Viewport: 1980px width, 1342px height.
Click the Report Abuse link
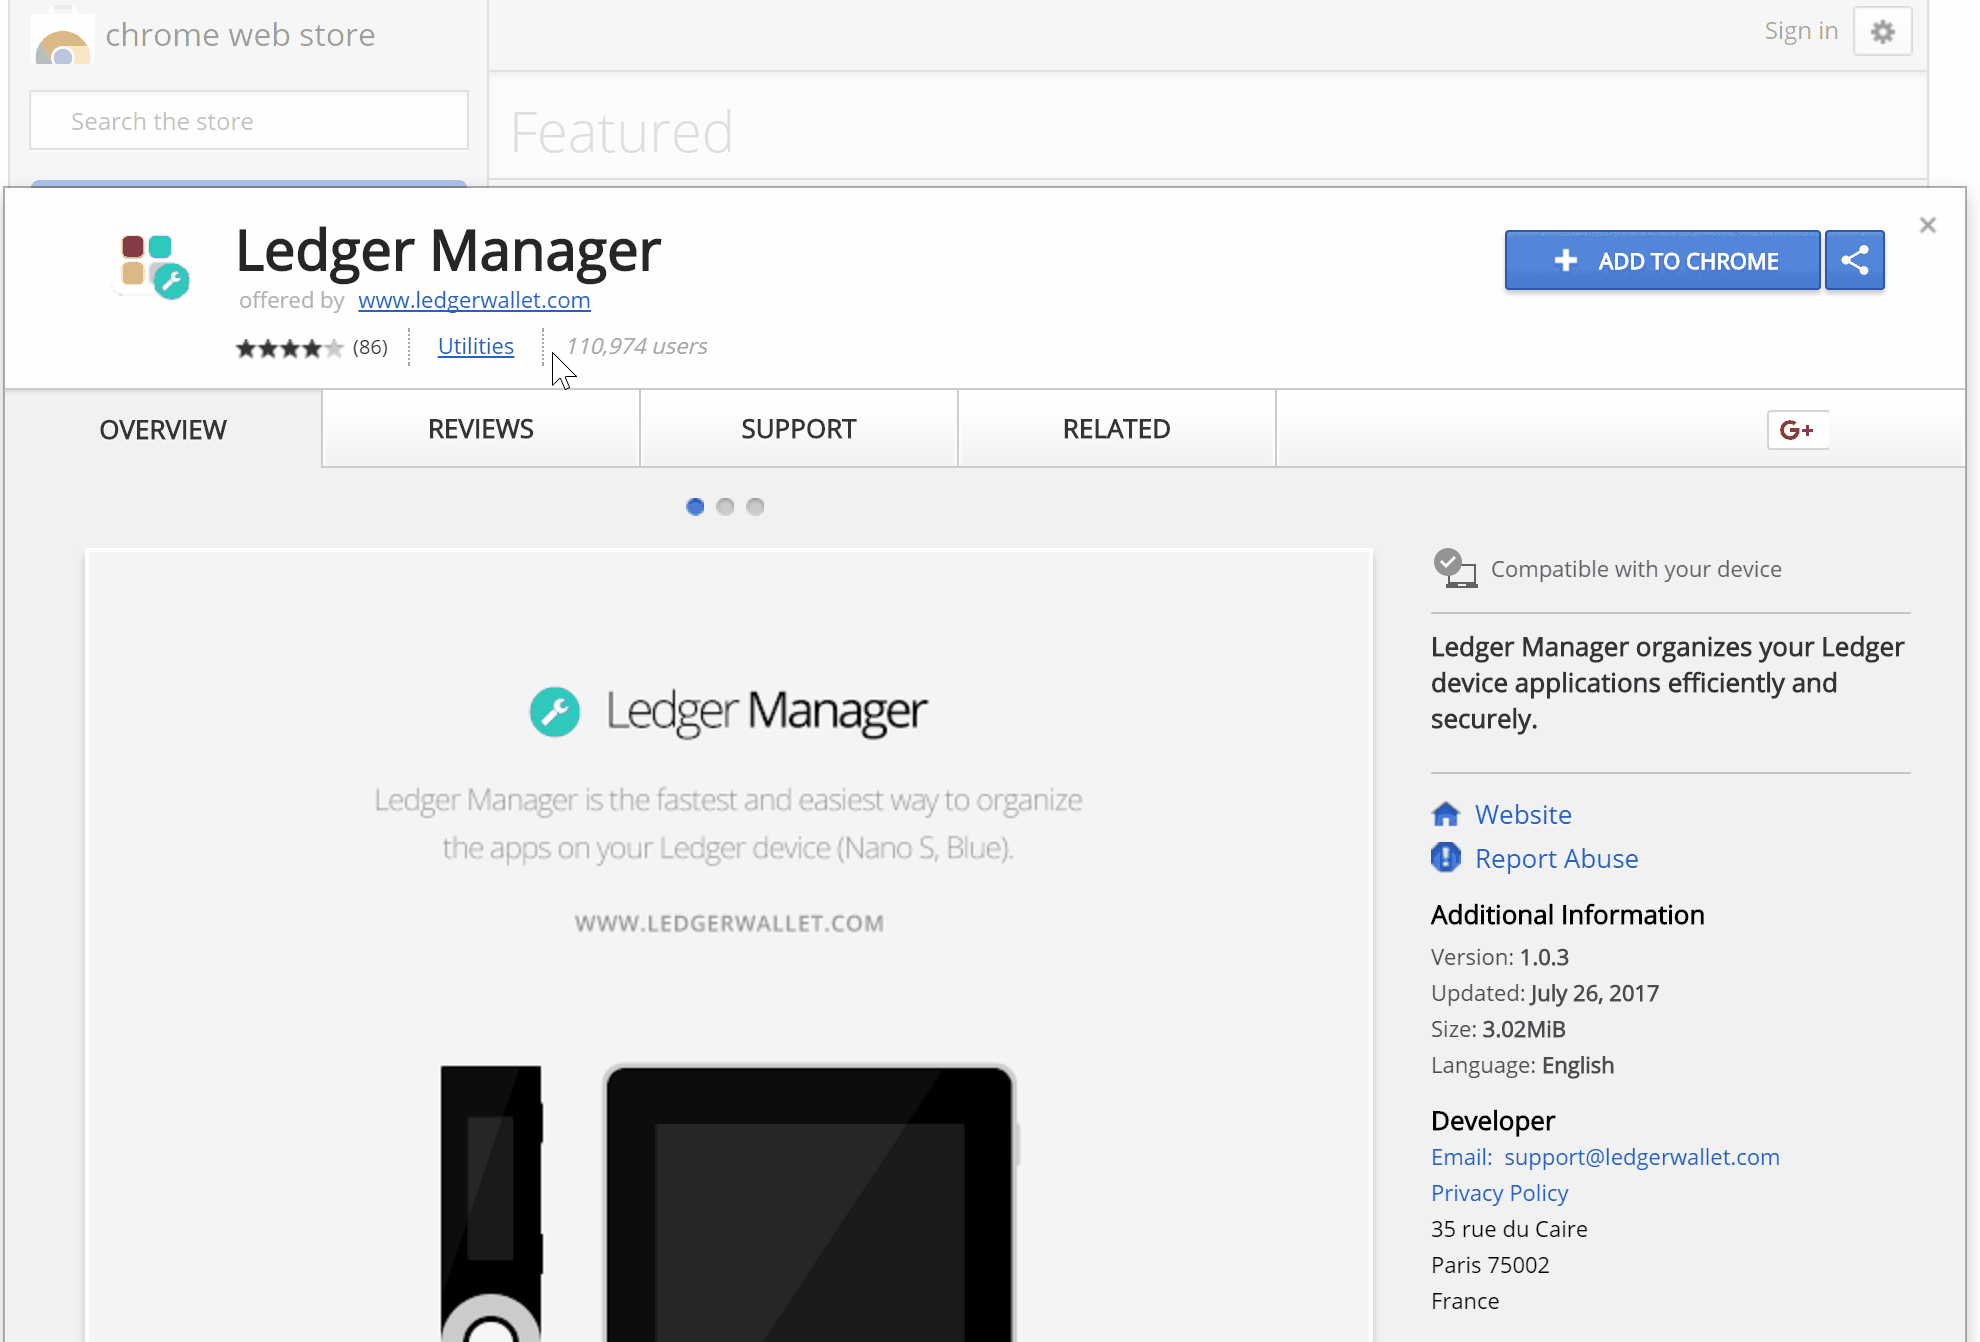1556,857
